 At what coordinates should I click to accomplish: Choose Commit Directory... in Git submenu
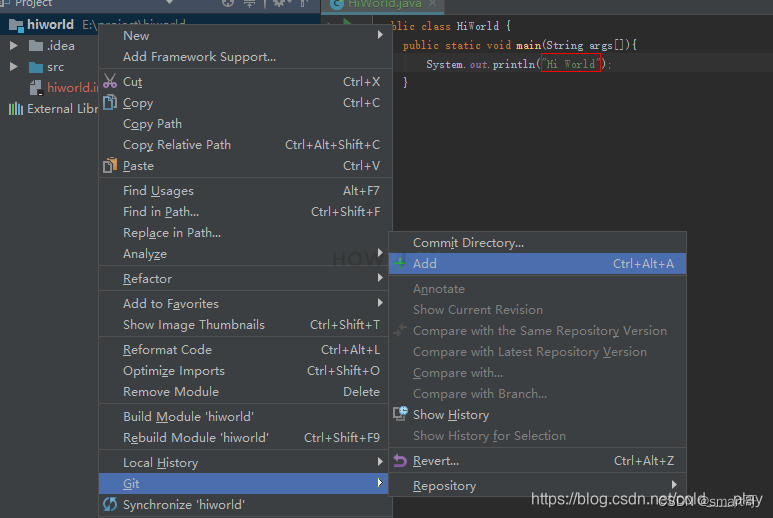pos(537,242)
